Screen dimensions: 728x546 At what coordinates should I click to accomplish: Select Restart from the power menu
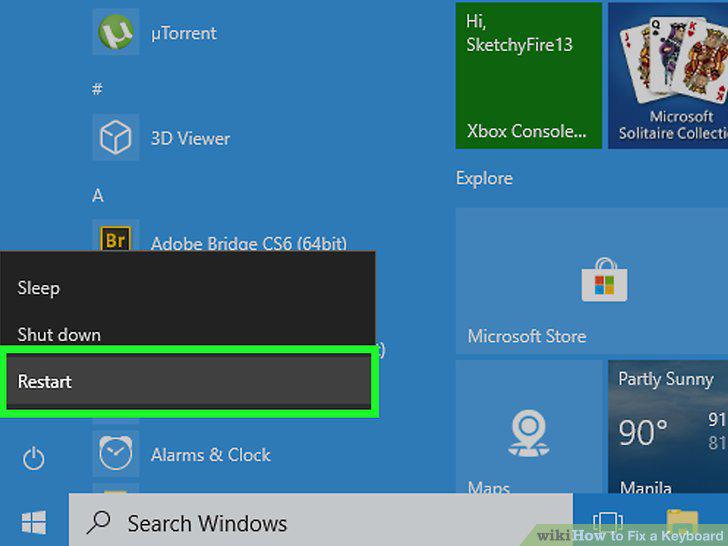tap(188, 381)
